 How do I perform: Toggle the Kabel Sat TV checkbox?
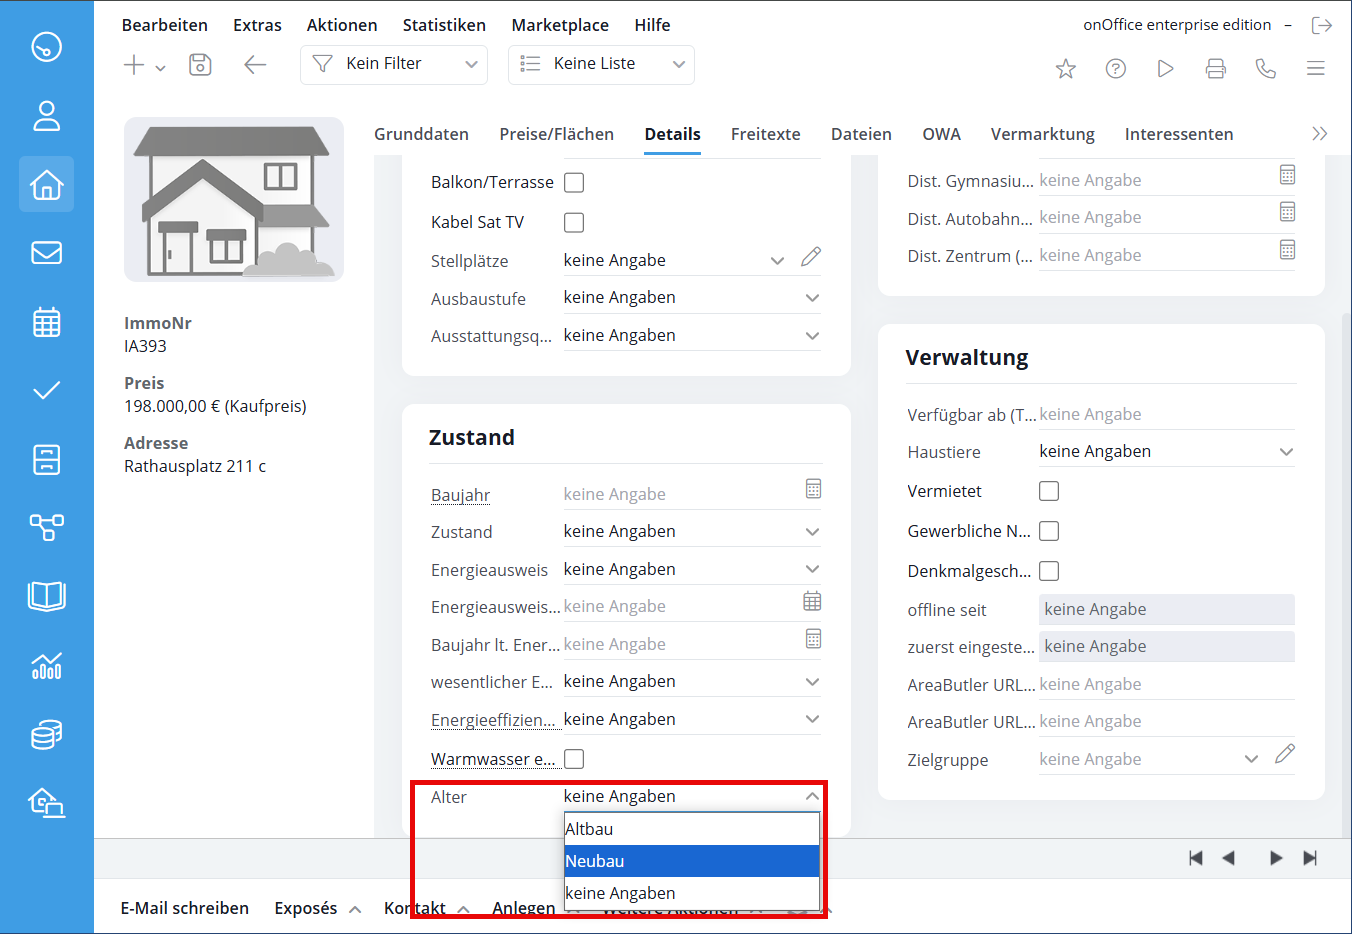click(x=574, y=223)
